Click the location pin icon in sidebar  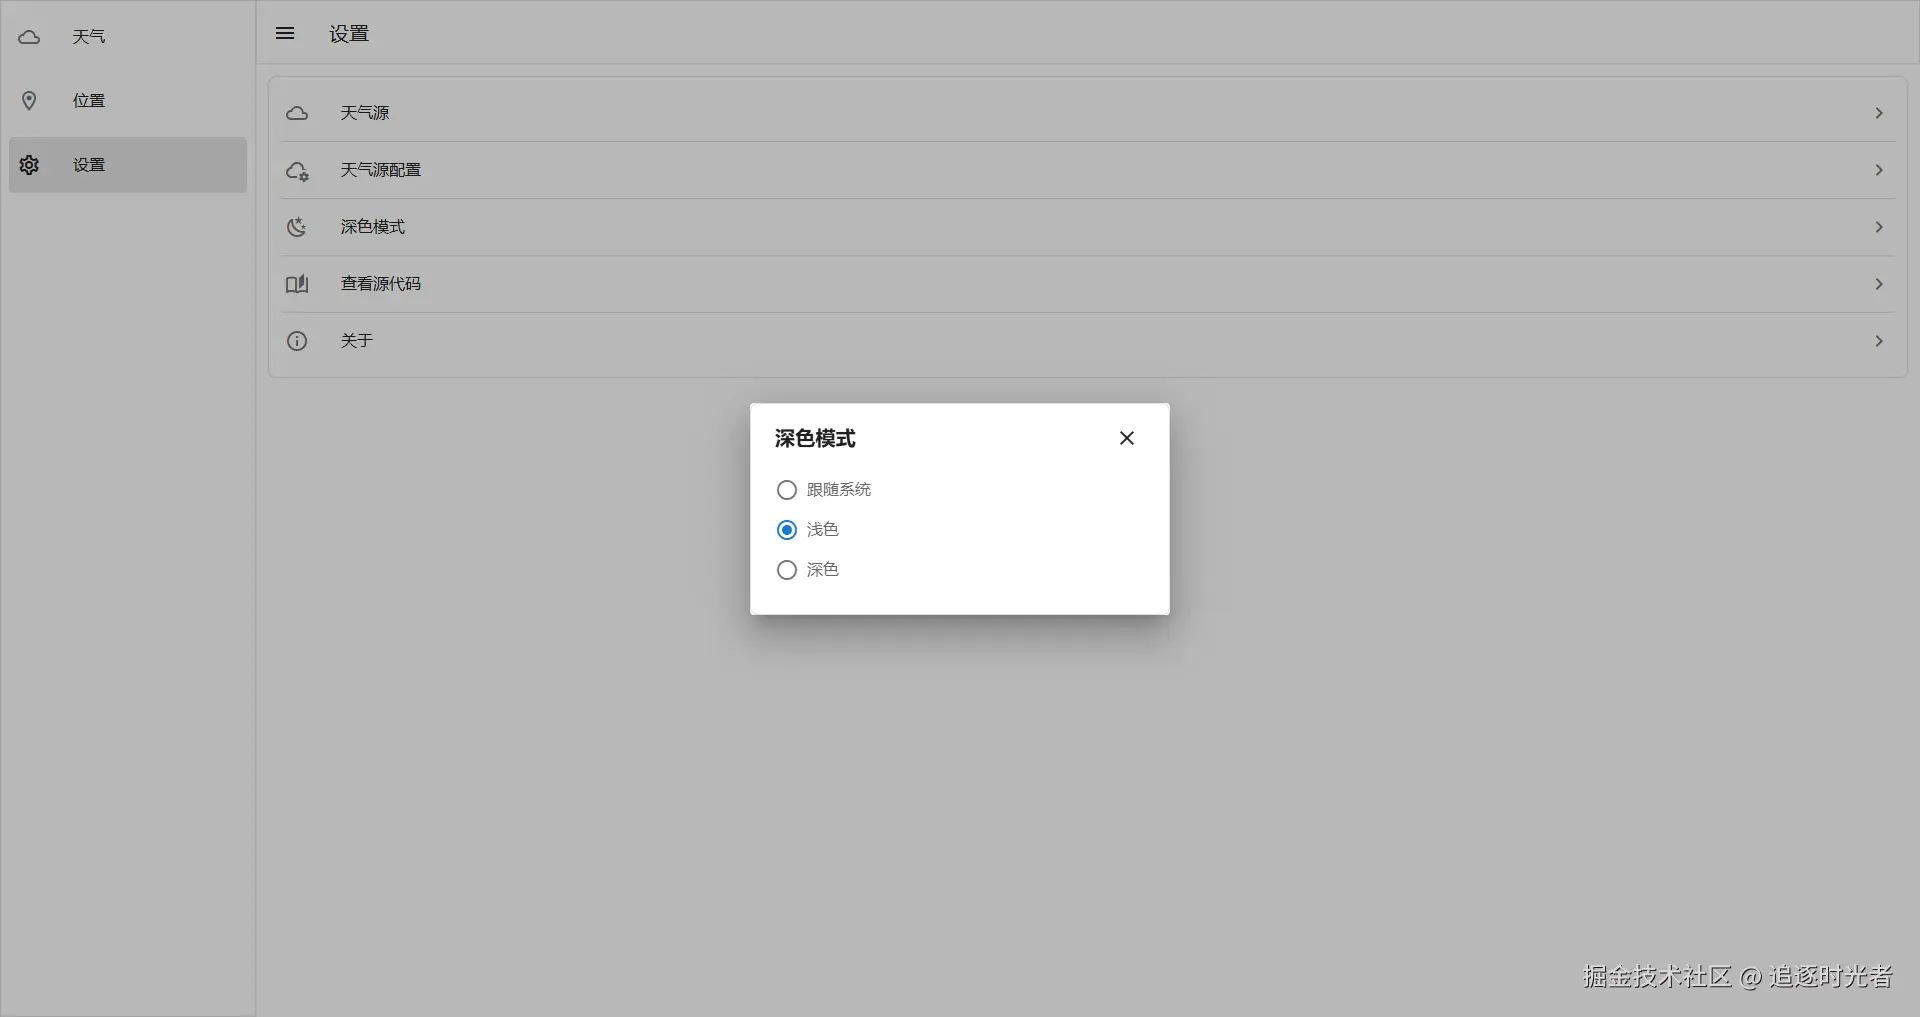click(x=29, y=101)
